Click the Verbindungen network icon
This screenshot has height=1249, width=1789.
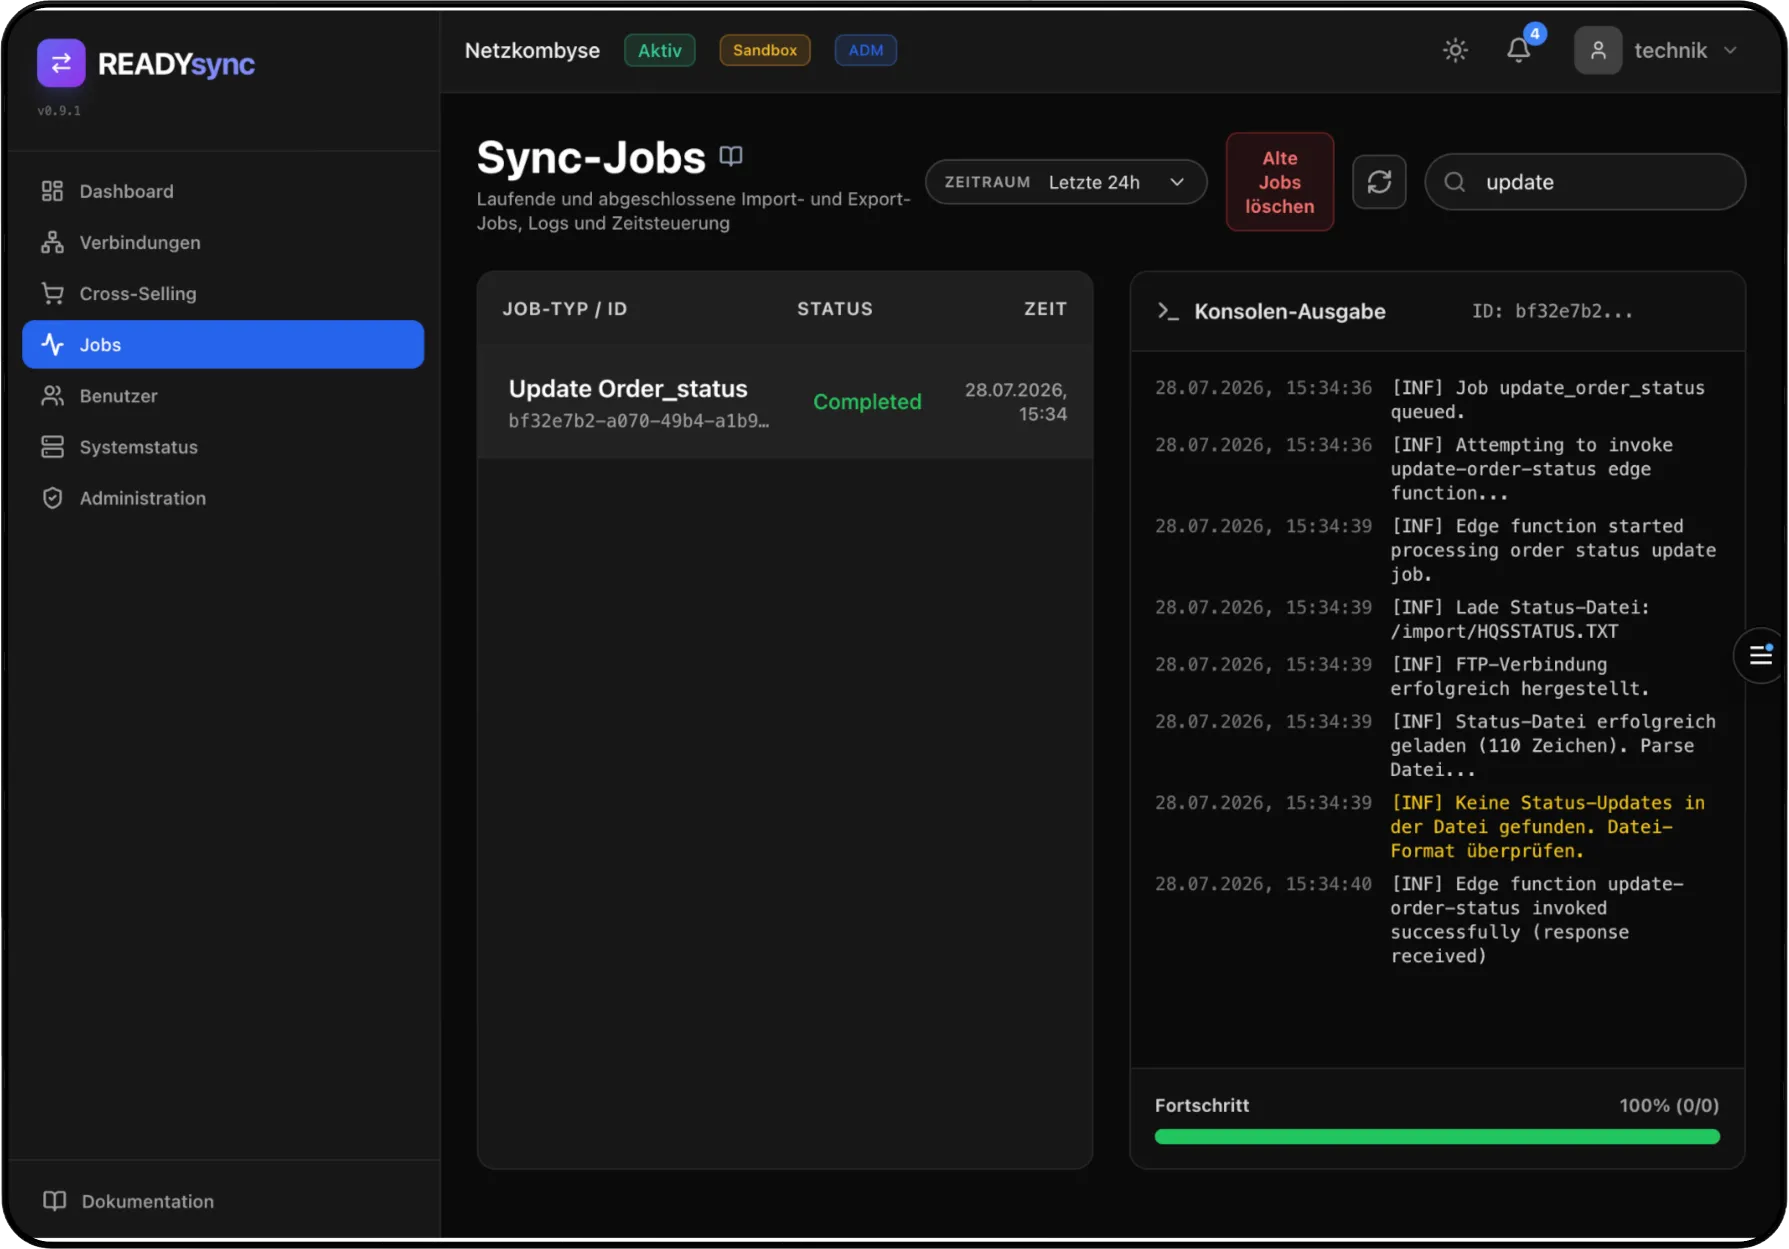tap(53, 242)
